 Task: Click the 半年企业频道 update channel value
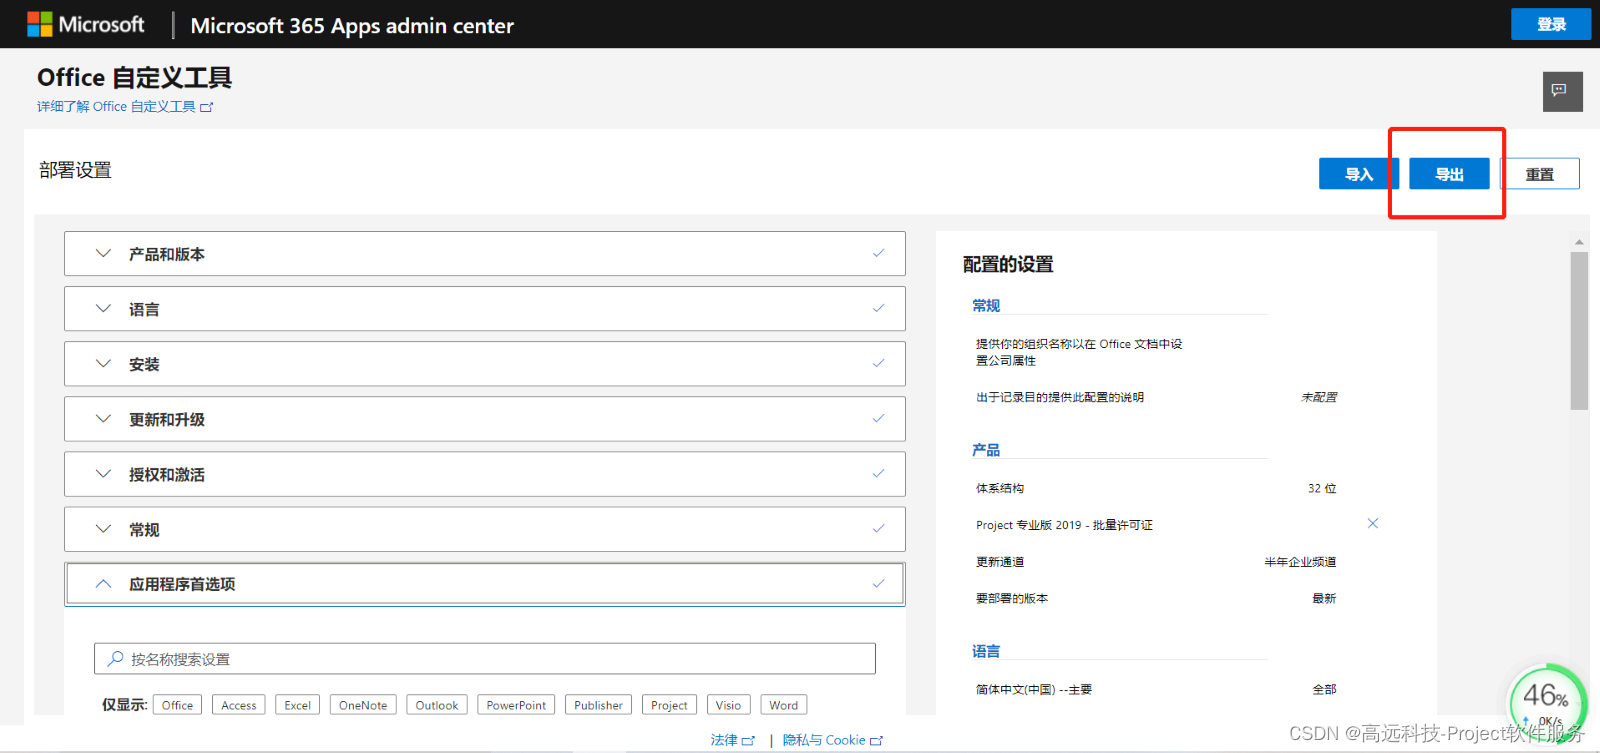pos(1300,562)
